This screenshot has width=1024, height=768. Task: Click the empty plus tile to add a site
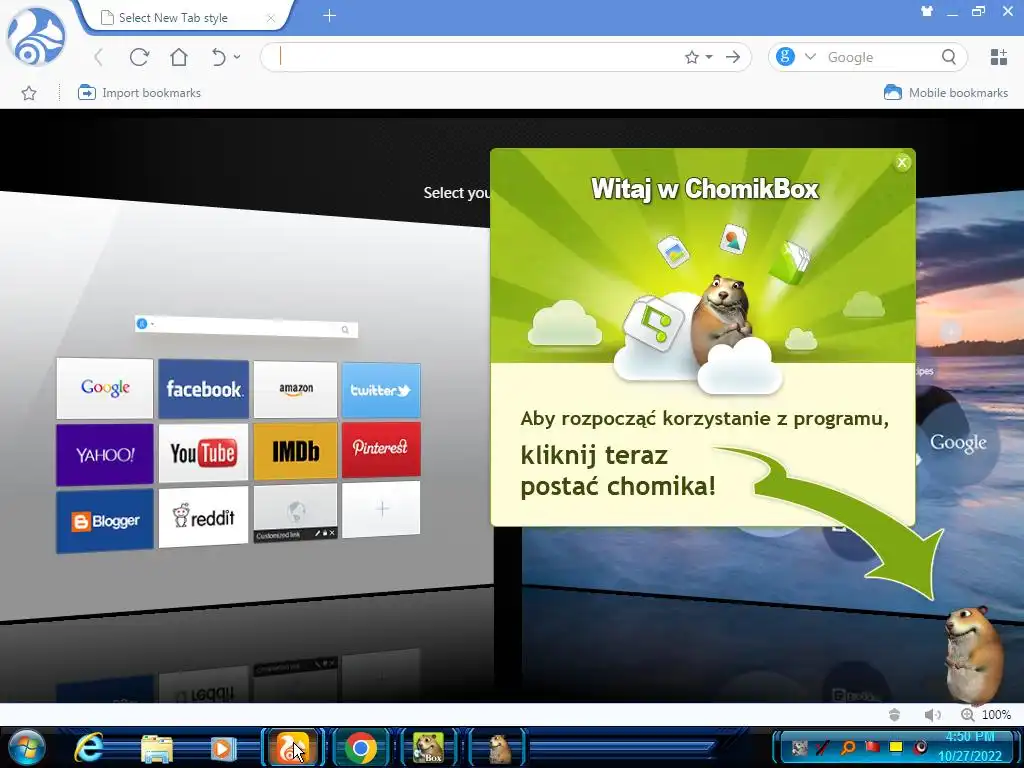[381, 509]
